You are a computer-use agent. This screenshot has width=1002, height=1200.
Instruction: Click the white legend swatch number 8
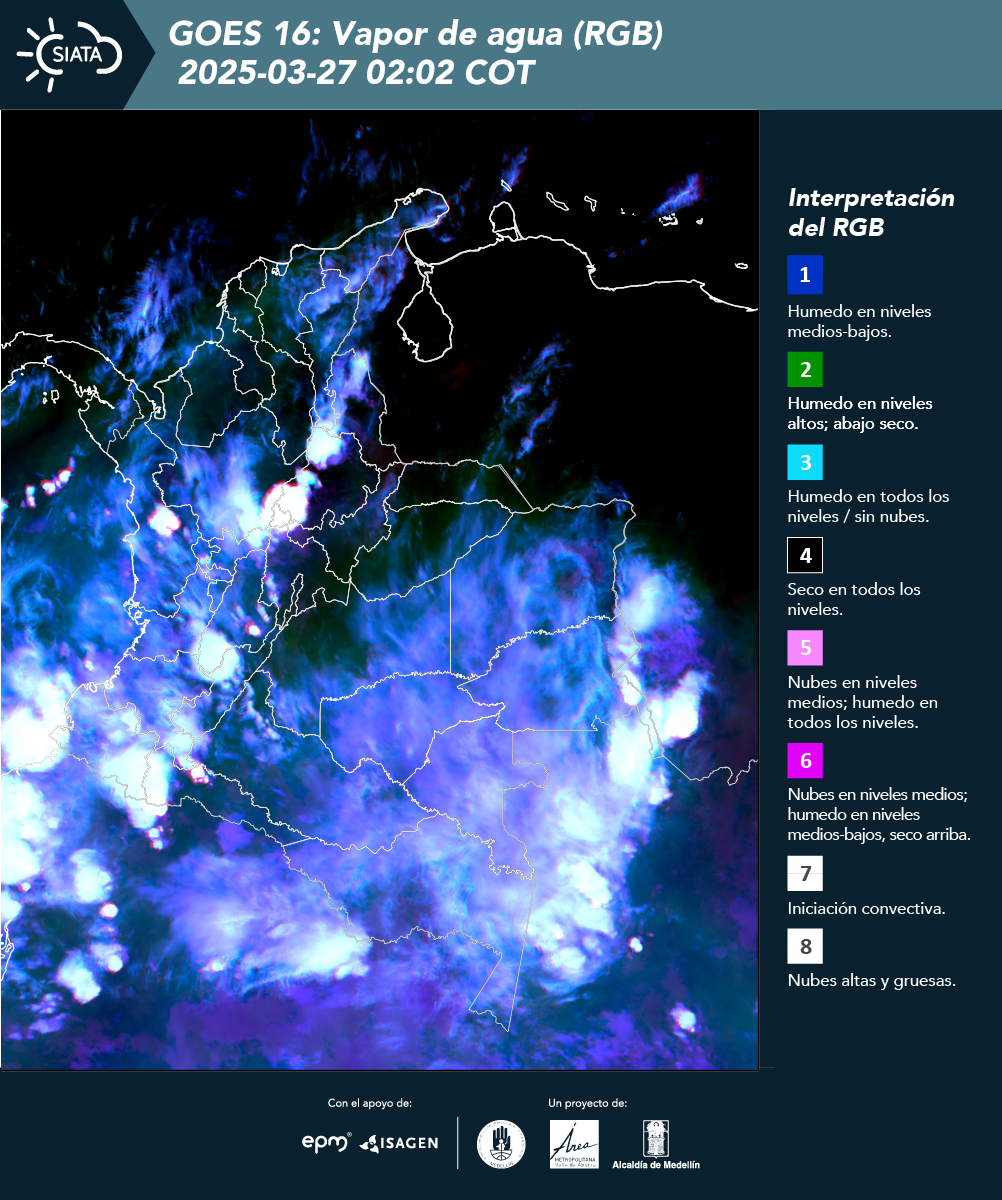coord(805,946)
